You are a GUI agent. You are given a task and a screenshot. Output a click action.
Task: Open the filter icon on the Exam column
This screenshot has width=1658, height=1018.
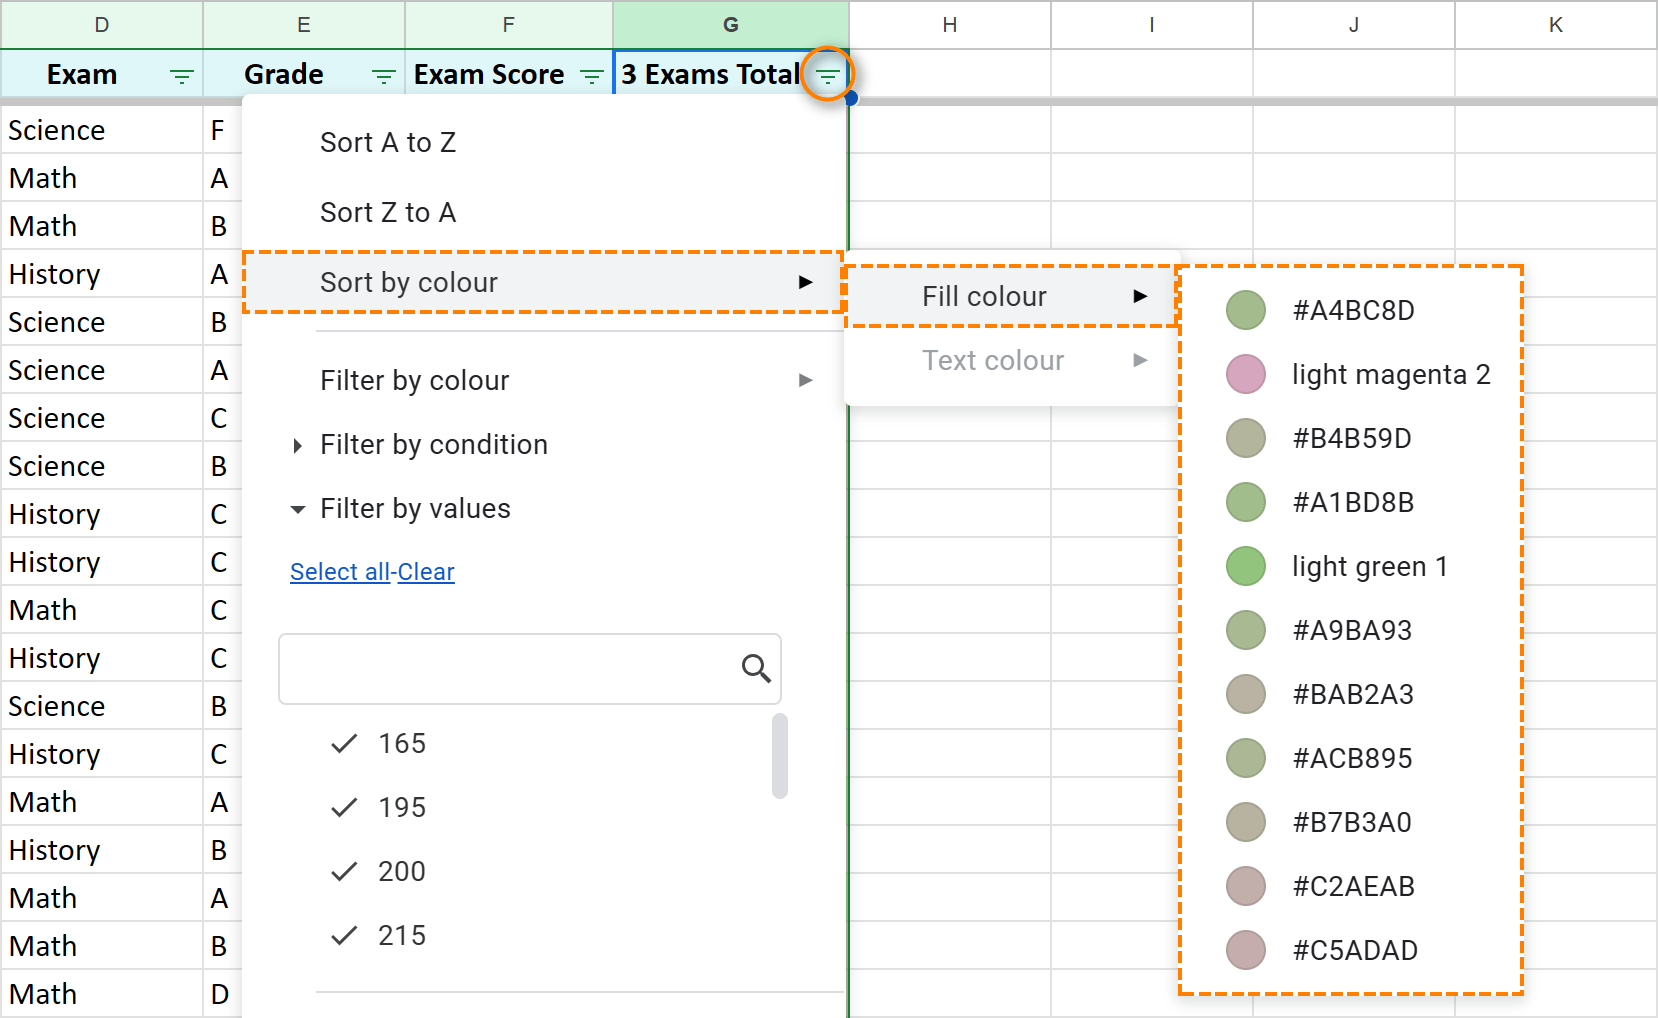tap(181, 74)
